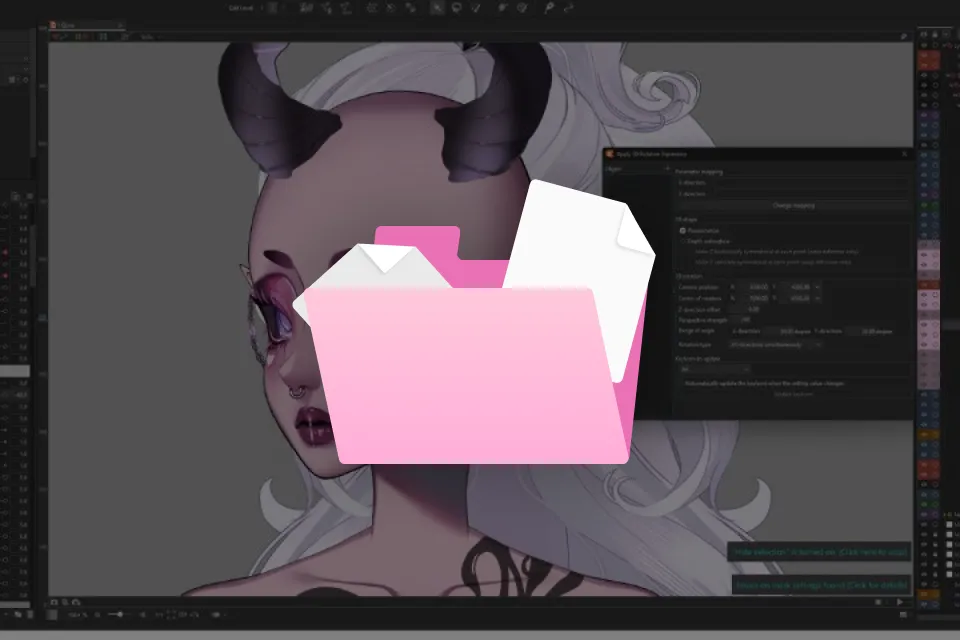Click the Hide selection undo notification
Image resolution: width=960 pixels, height=640 pixels.
click(819, 552)
